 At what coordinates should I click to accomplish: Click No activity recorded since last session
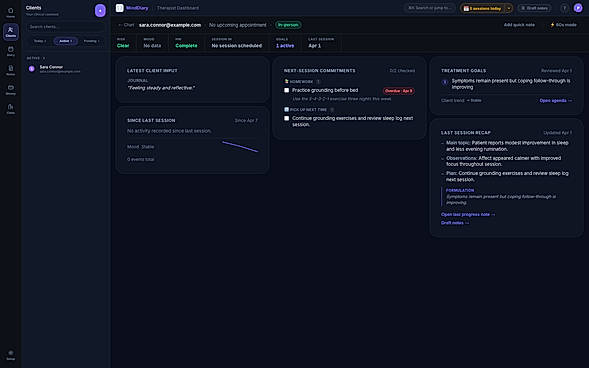(169, 131)
